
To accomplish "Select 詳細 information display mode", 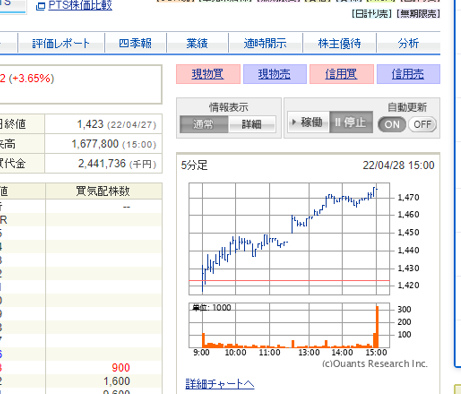I will point(252,124).
